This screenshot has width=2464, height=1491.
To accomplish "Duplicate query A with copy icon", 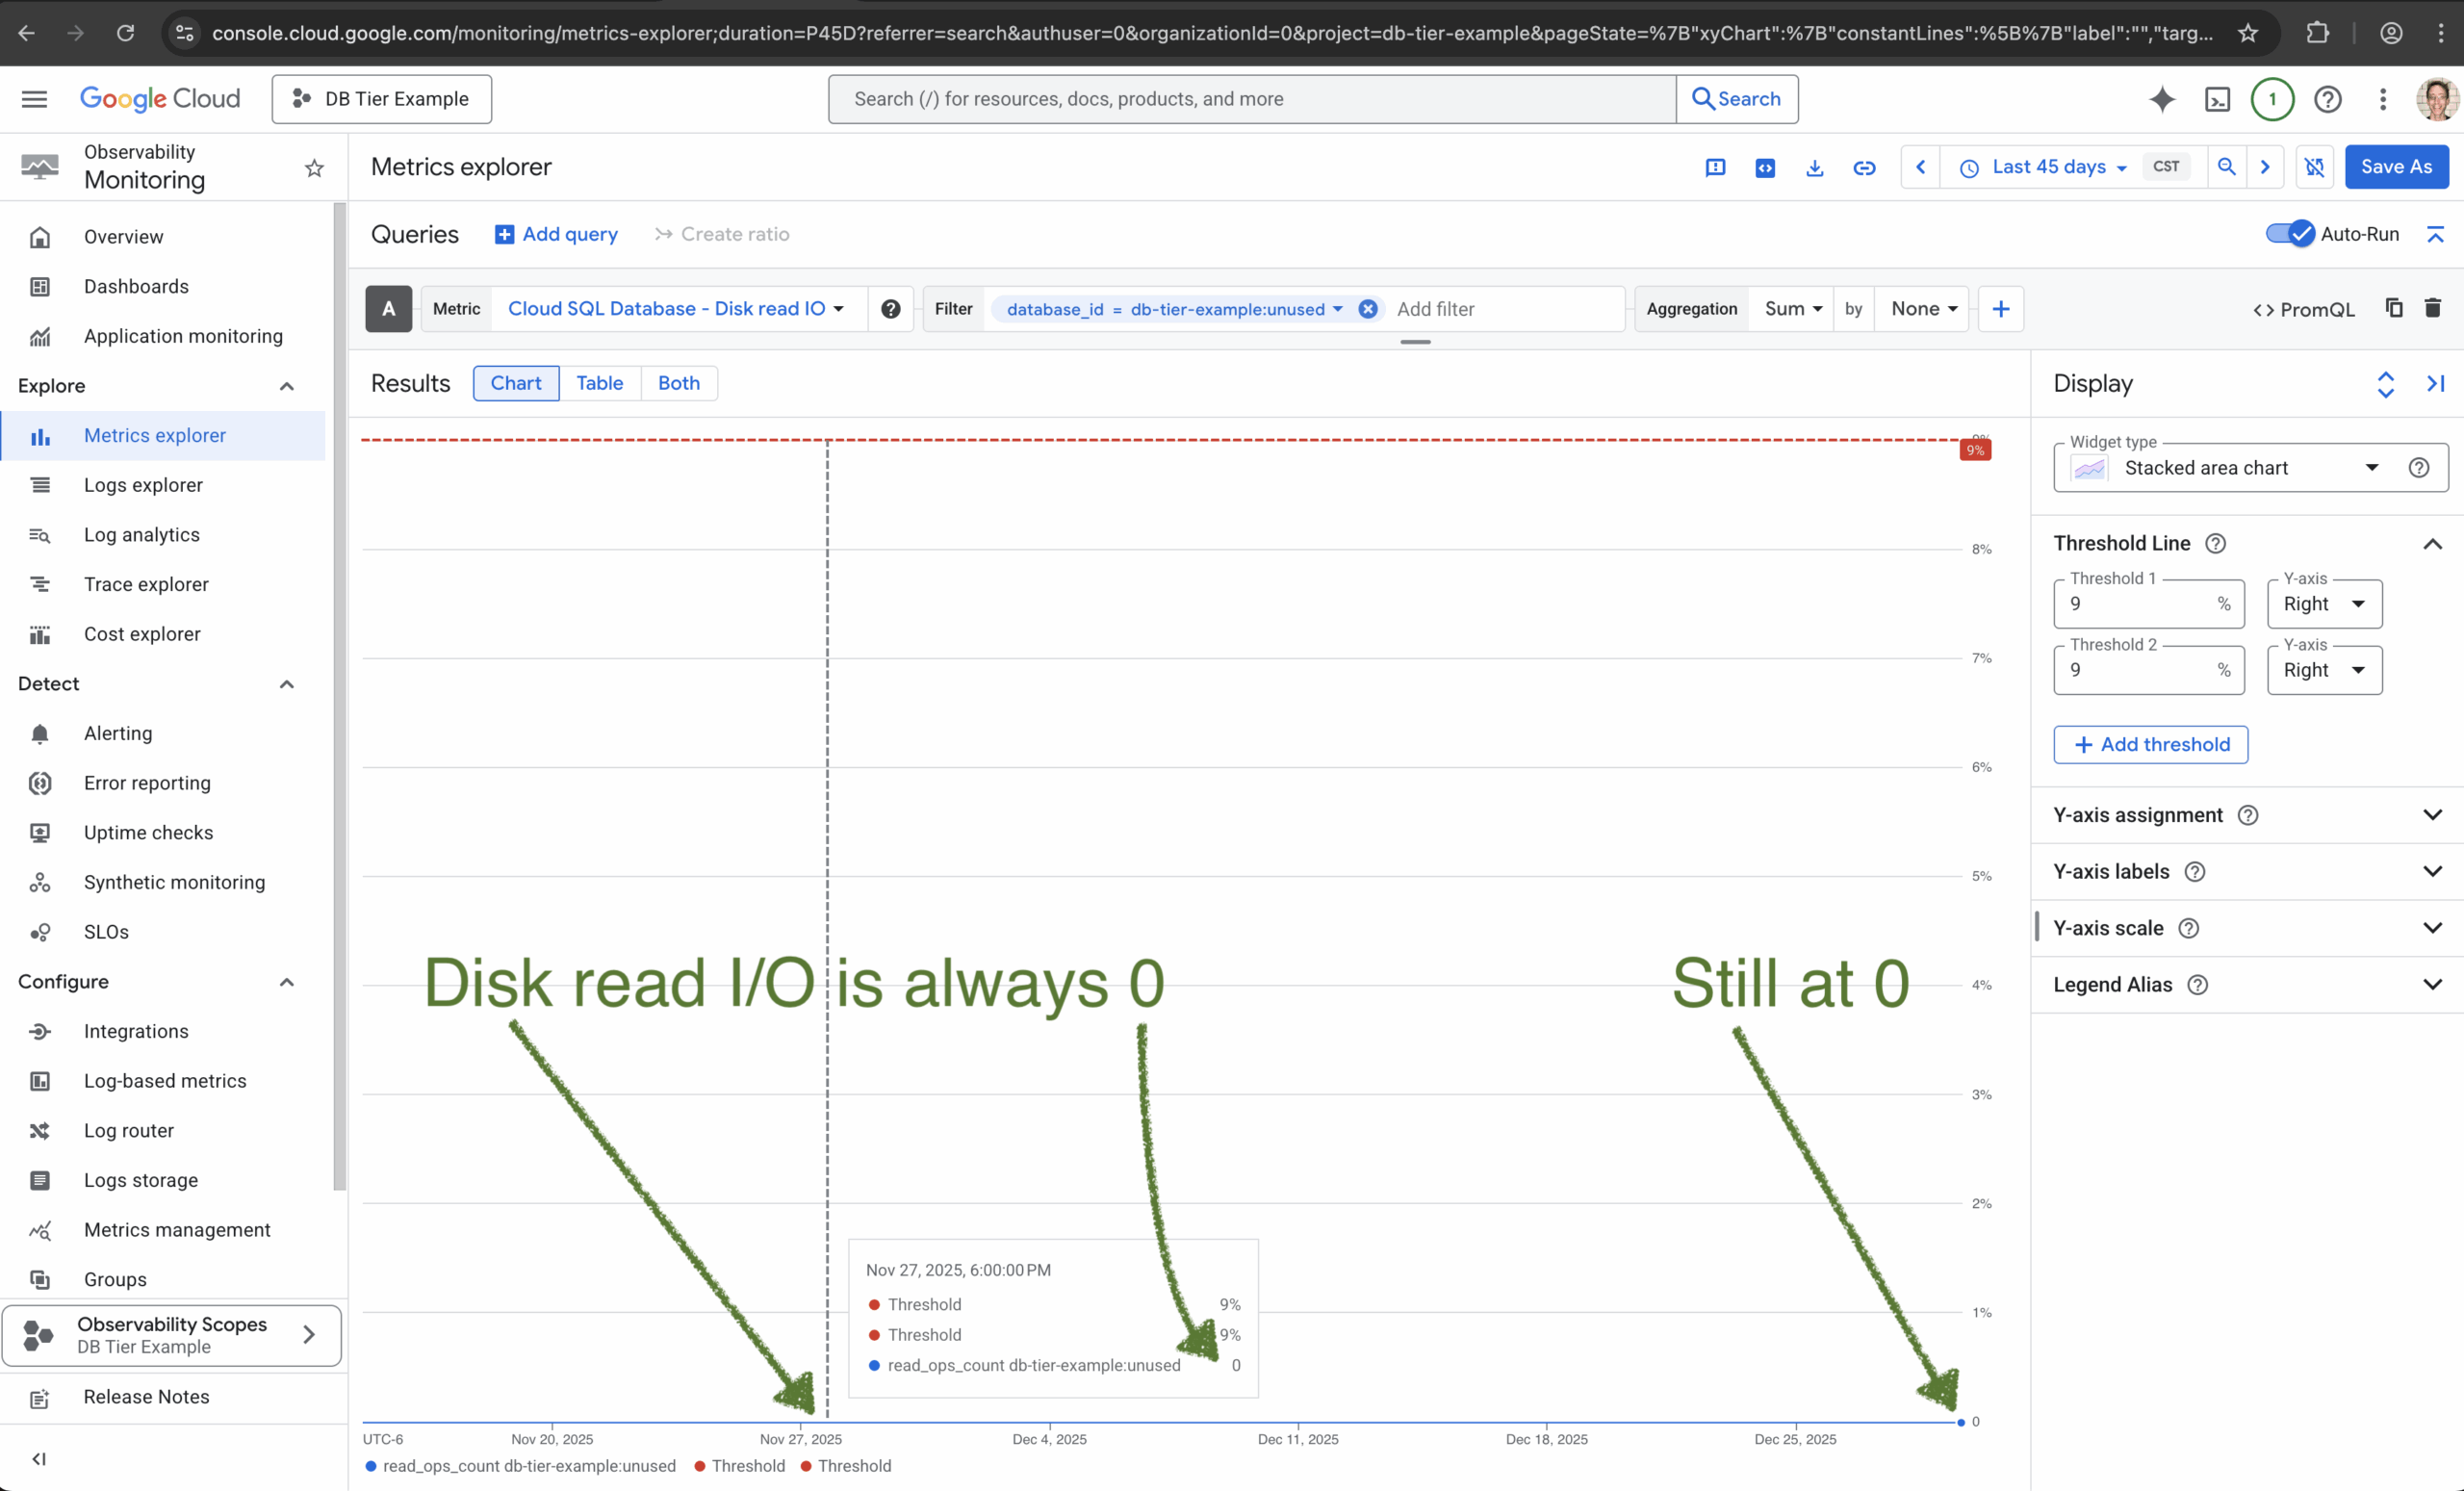I will tap(2394, 308).
